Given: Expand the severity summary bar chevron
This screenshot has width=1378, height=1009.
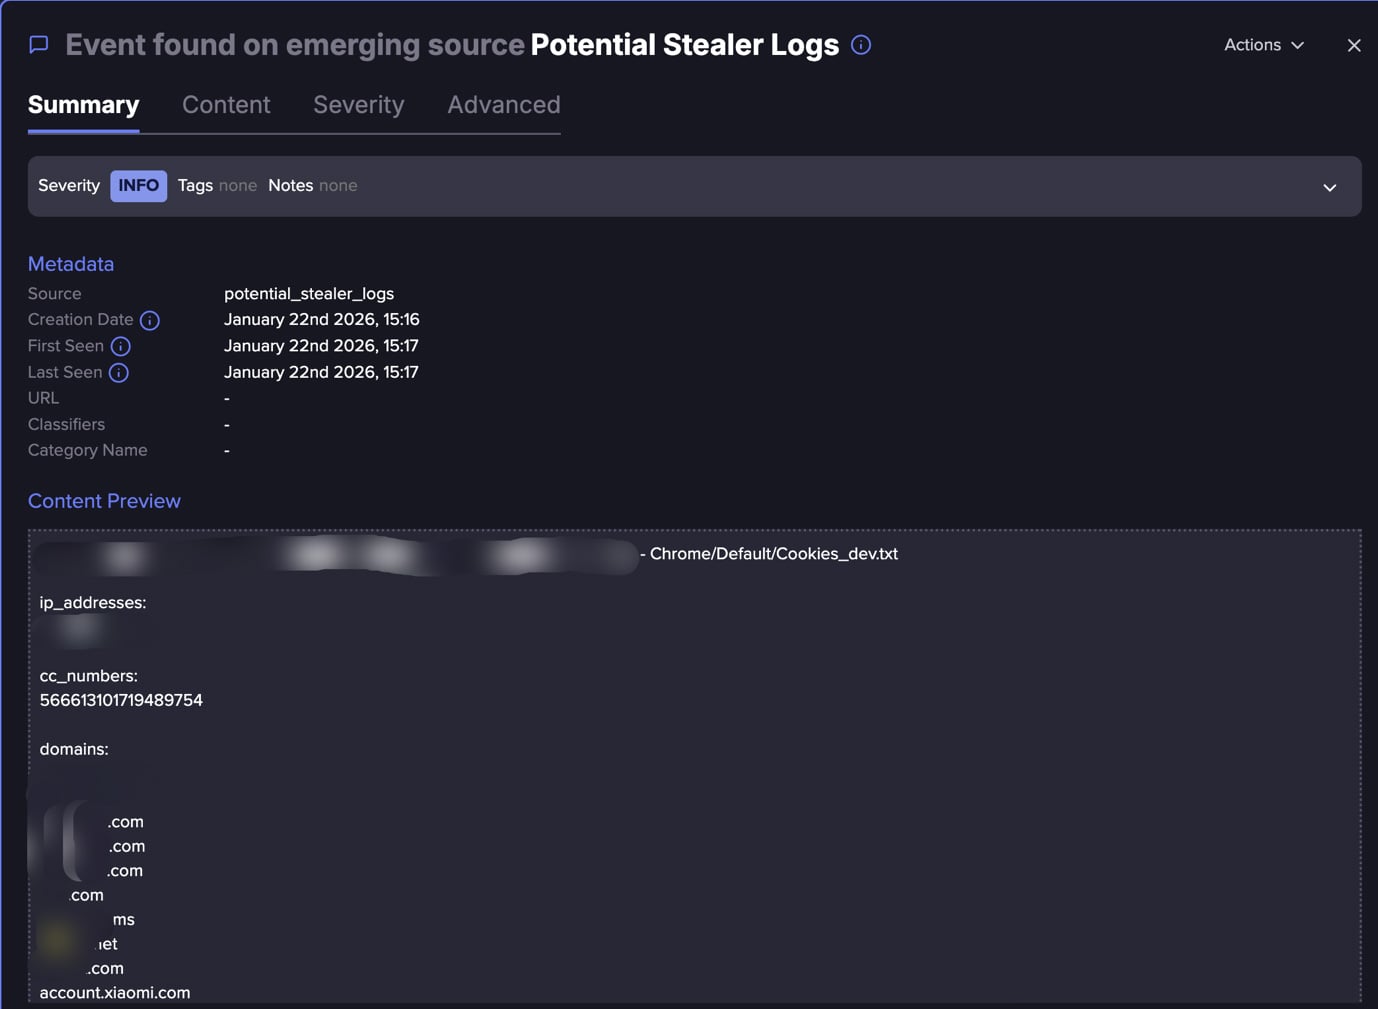Looking at the screenshot, I should tap(1330, 187).
